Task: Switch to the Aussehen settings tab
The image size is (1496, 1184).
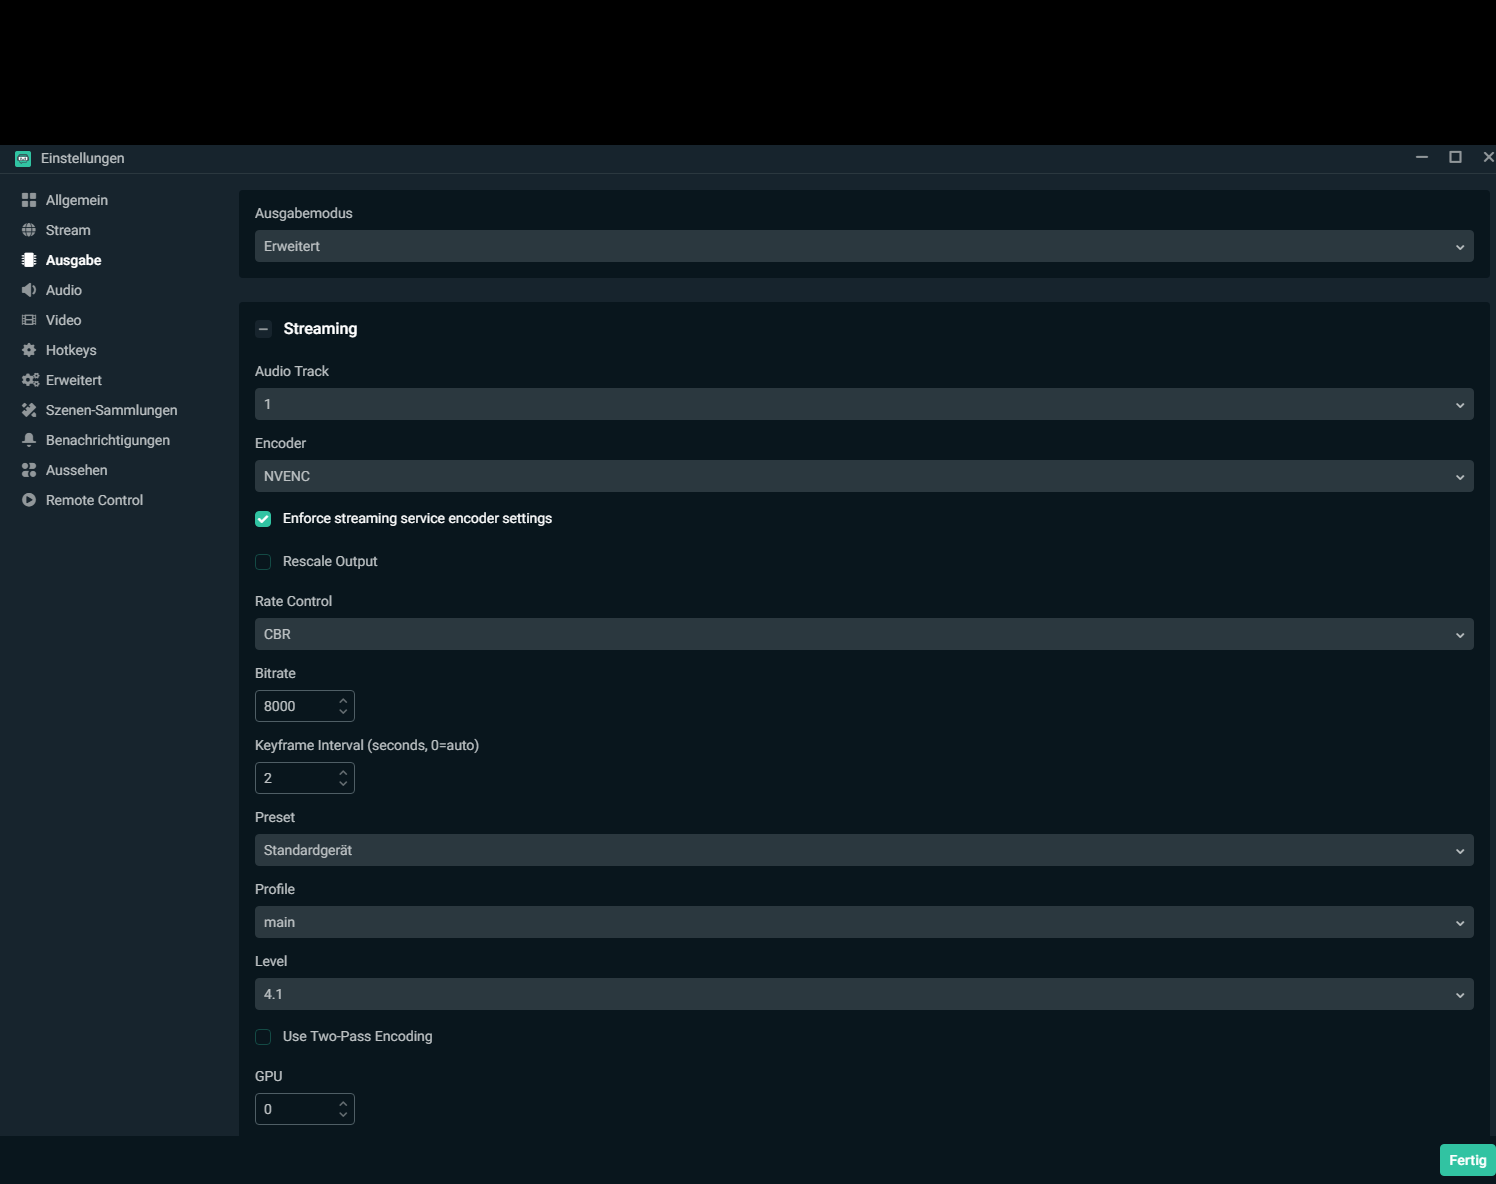Action: point(76,470)
